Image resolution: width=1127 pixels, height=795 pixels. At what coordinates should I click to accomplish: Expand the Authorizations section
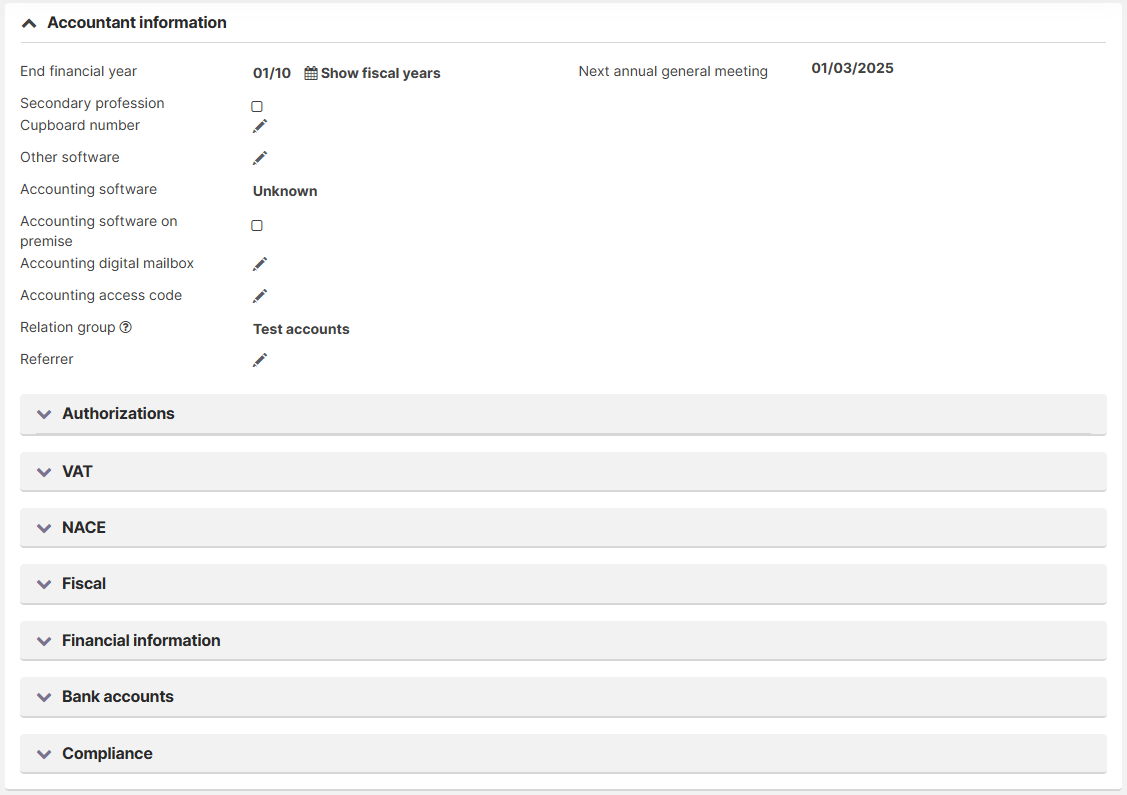point(44,414)
